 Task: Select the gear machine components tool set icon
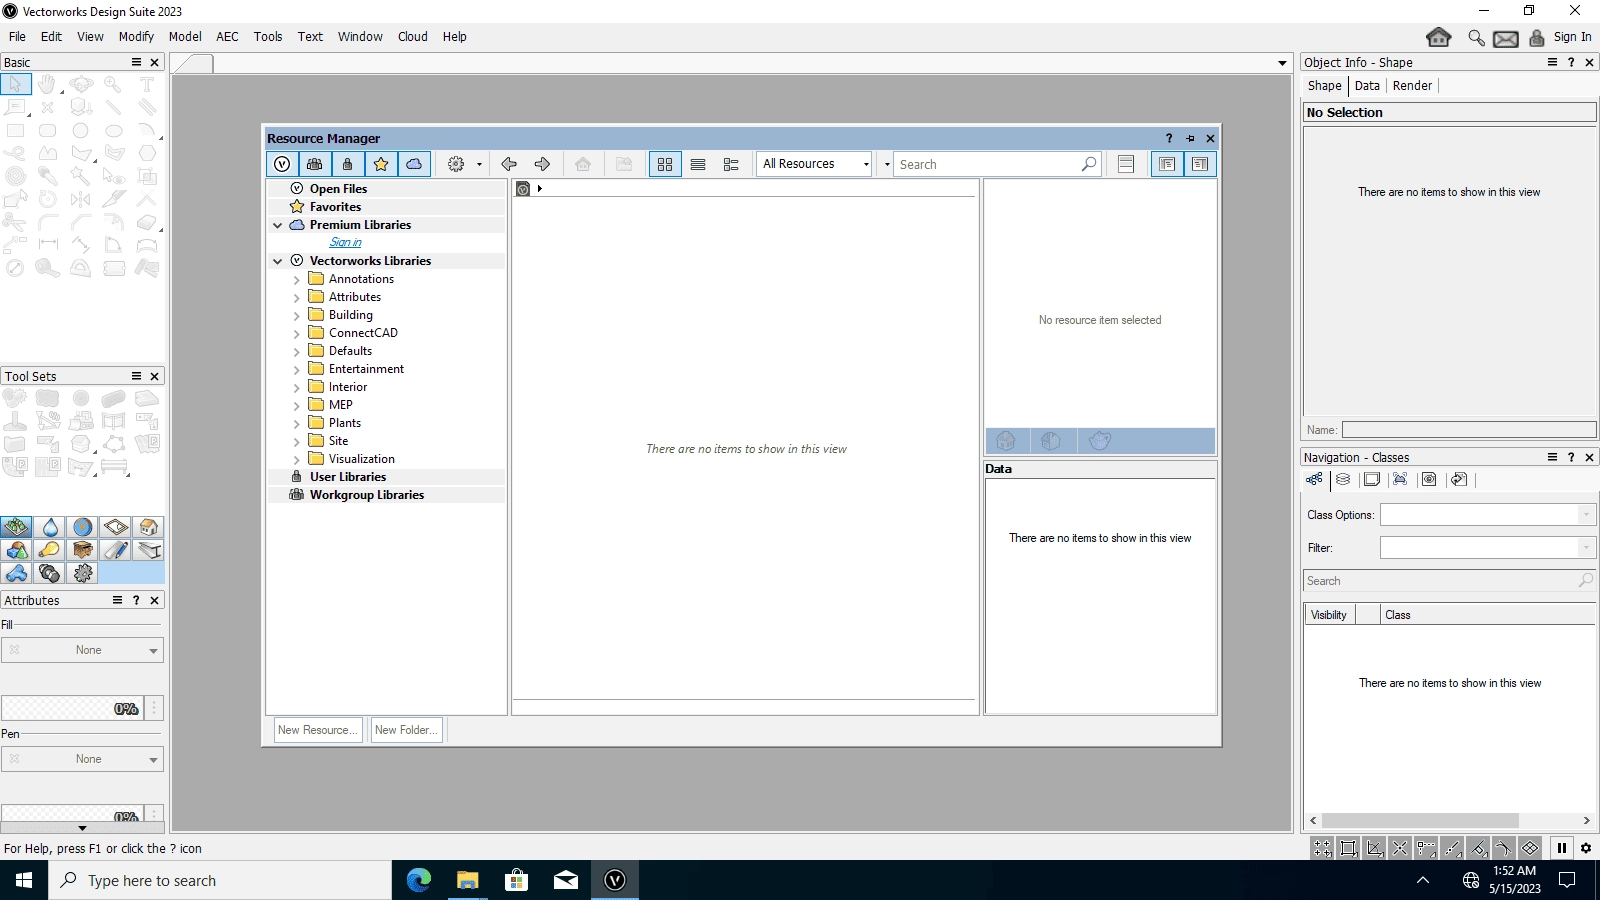point(83,573)
